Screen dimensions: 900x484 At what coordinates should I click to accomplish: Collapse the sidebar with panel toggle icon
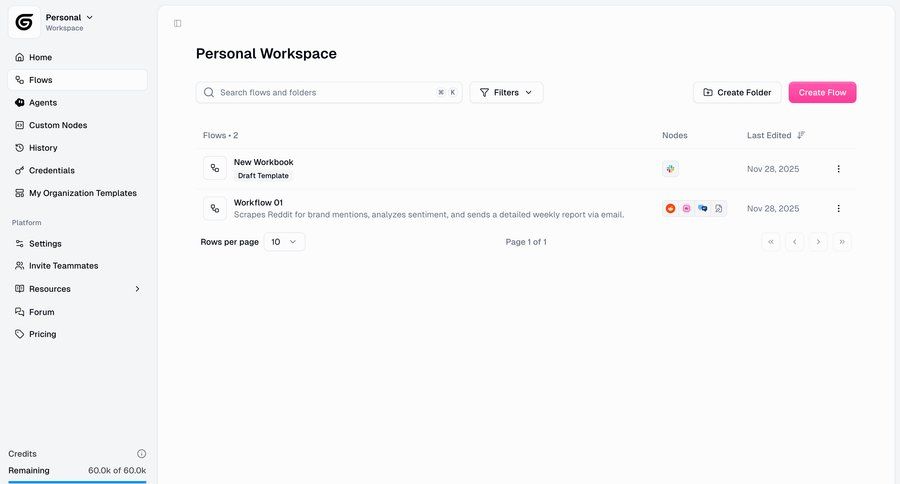(177, 24)
